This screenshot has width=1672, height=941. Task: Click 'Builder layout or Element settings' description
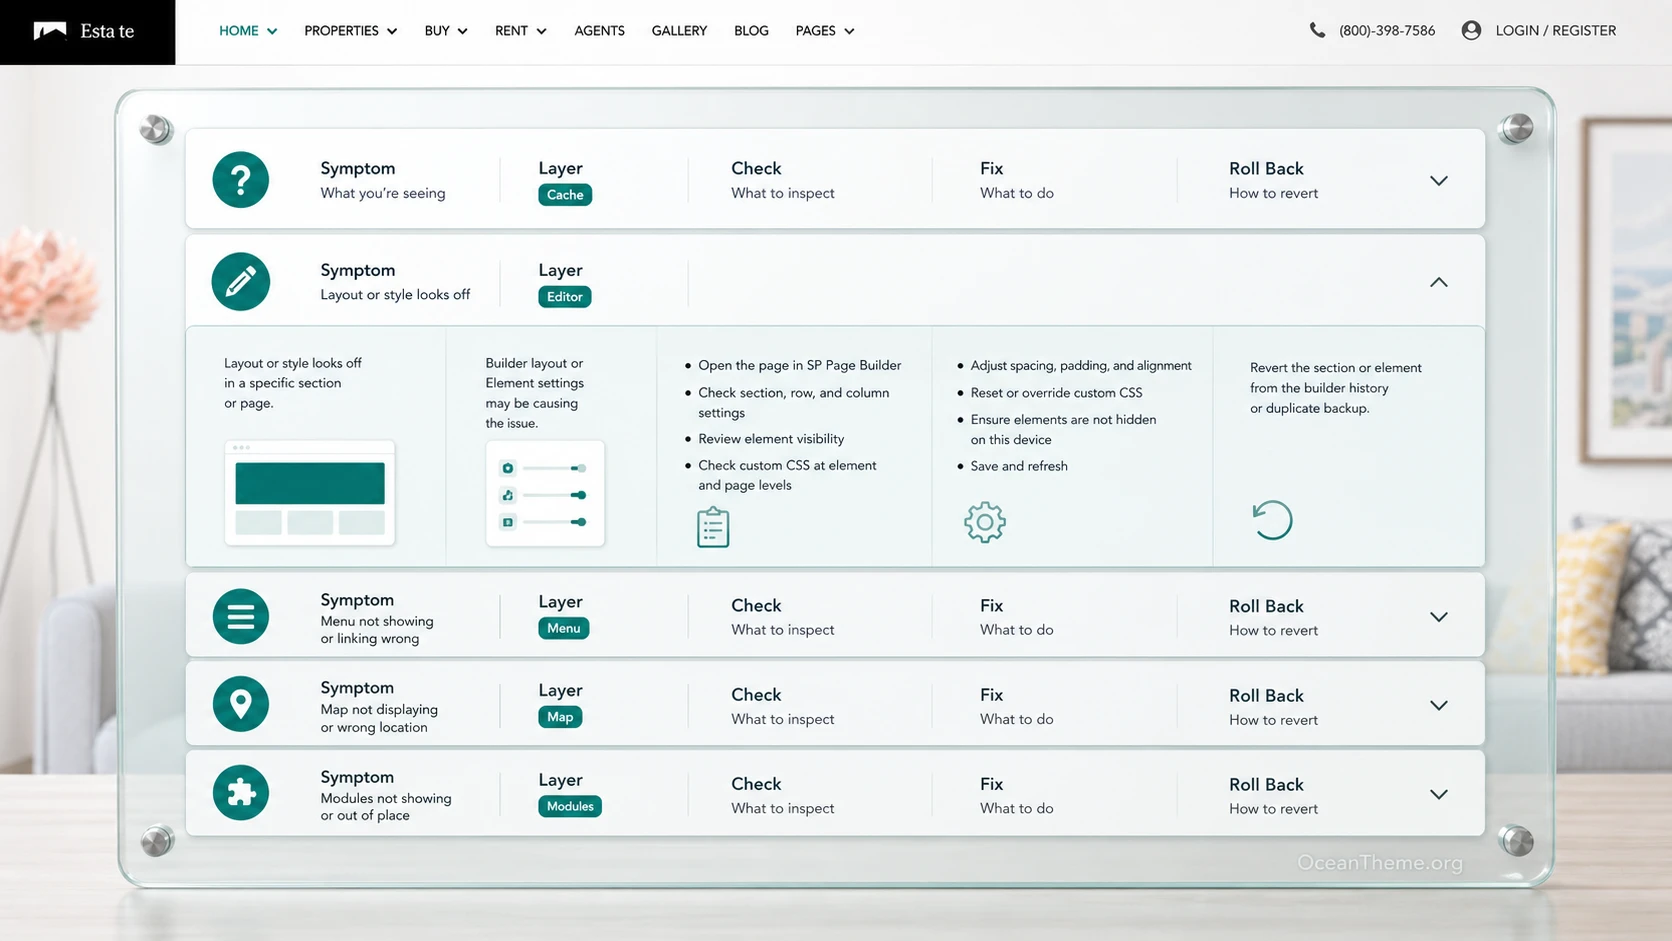535,393
